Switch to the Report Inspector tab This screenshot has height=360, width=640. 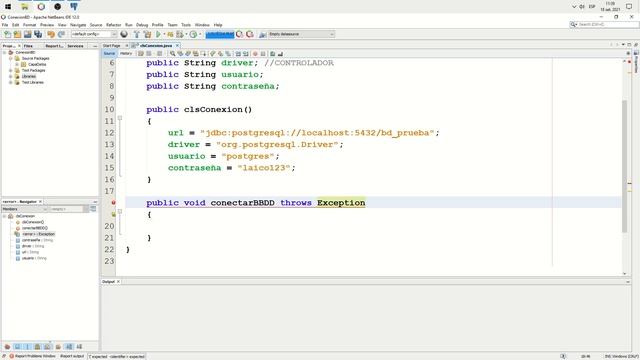click(x=53, y=46)
